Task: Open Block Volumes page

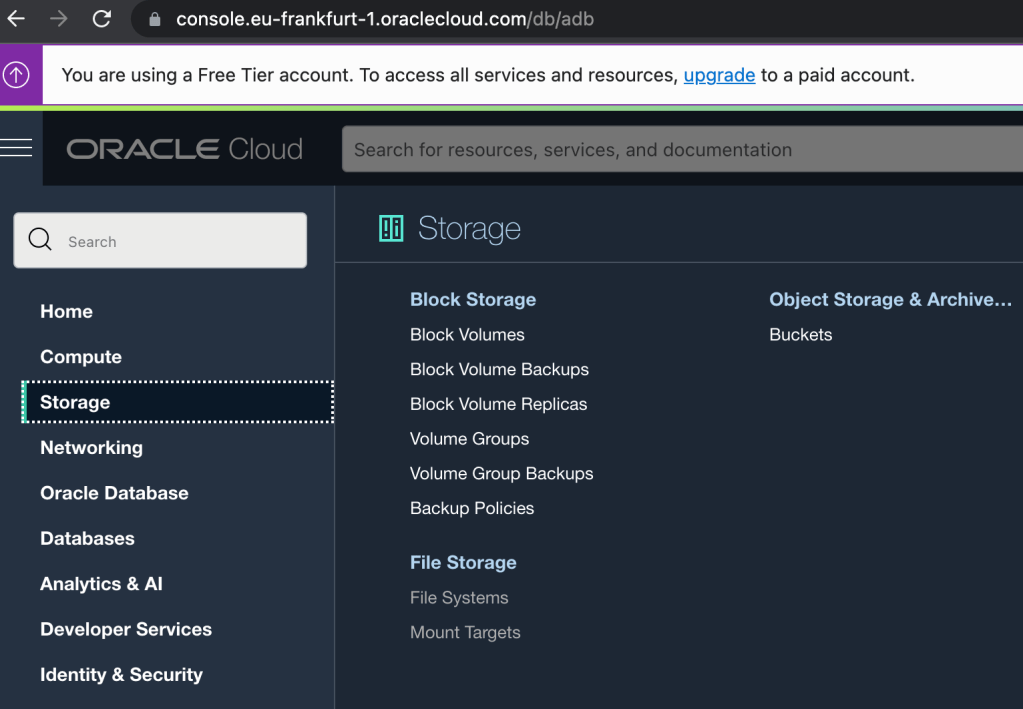Action: pyautogui.click(x=467, y=335)
